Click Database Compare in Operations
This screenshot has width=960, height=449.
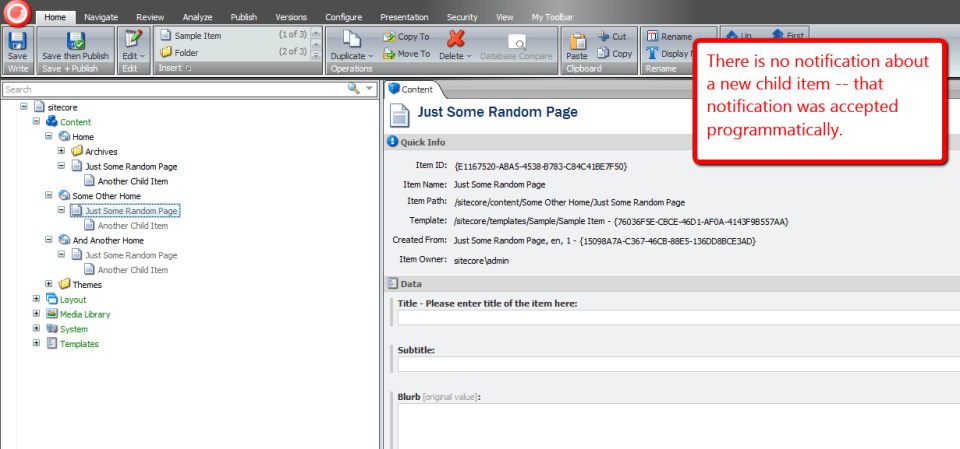coord(516,48)
